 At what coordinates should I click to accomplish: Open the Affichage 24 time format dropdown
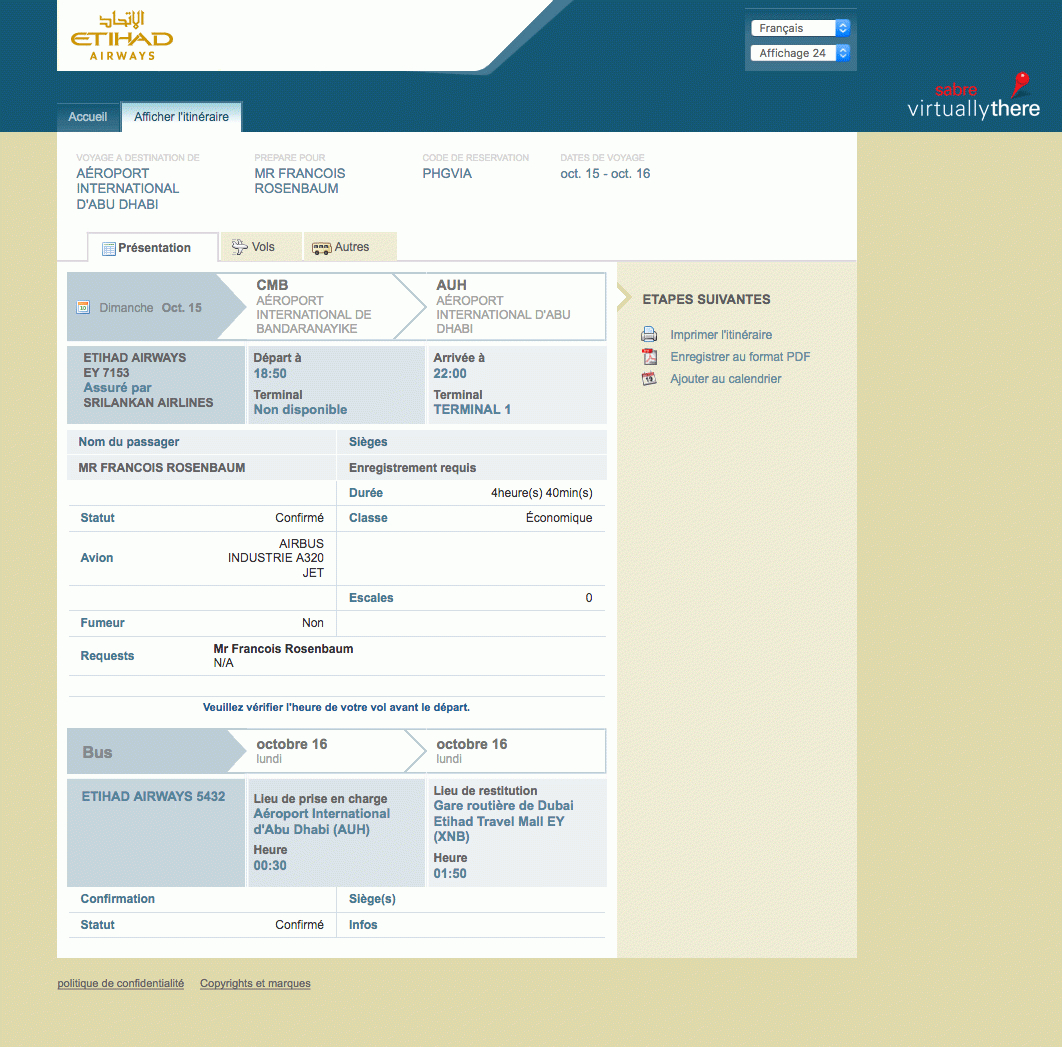pos(800,53)
